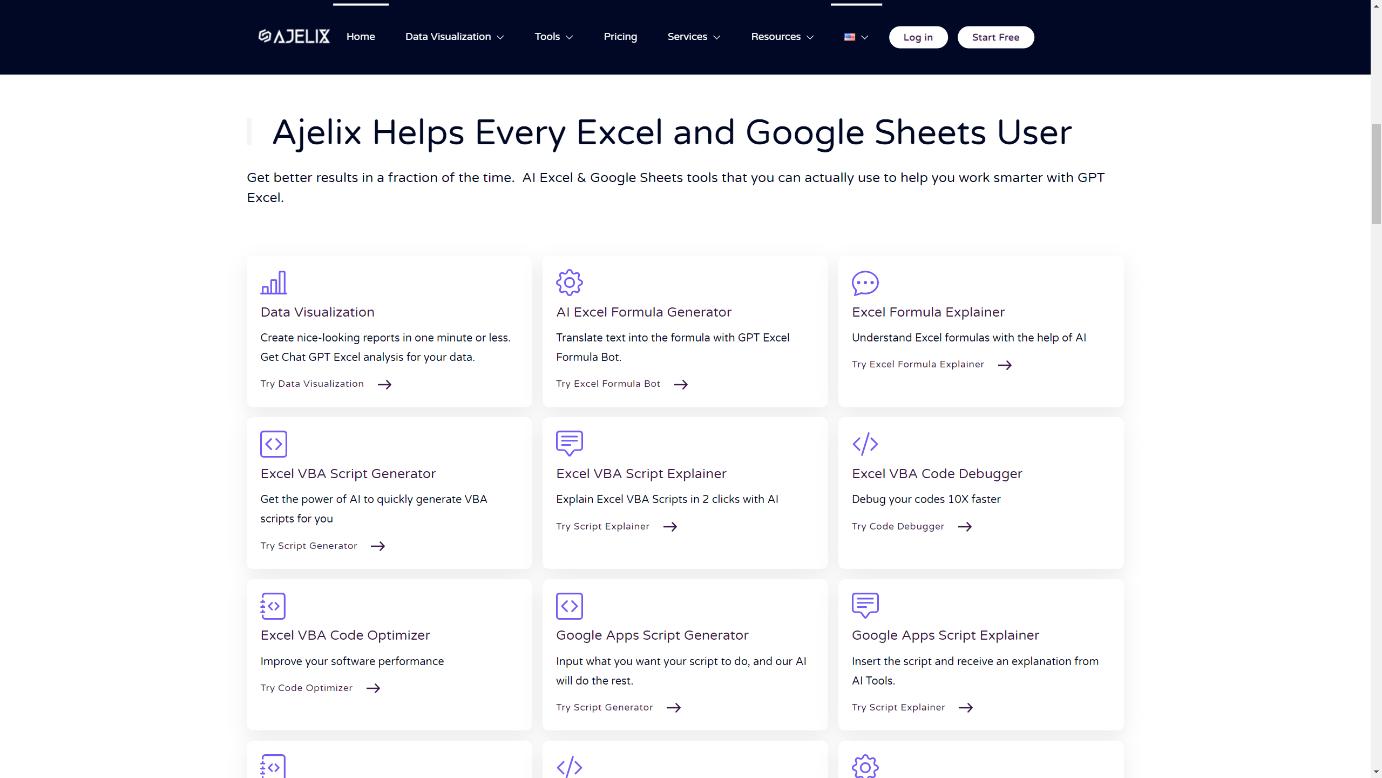Click the scrollbar up arrow
The height and width of the screenshot is (778, 1382).
pos(1376,7)
